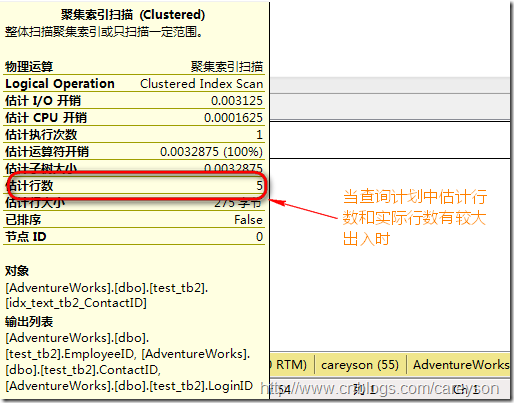
Task: Select the 物理运算 property row
Action: point(134,67)
